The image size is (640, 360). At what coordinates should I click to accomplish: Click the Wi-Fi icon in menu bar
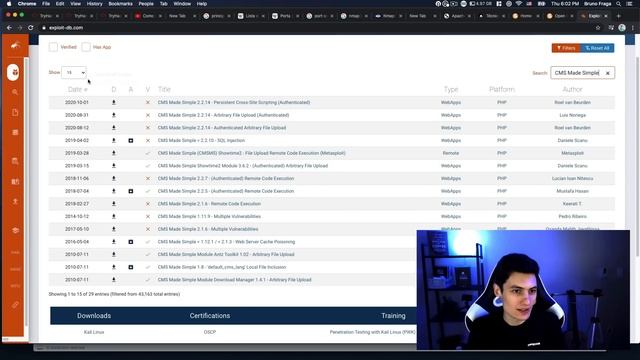point(519,4)
